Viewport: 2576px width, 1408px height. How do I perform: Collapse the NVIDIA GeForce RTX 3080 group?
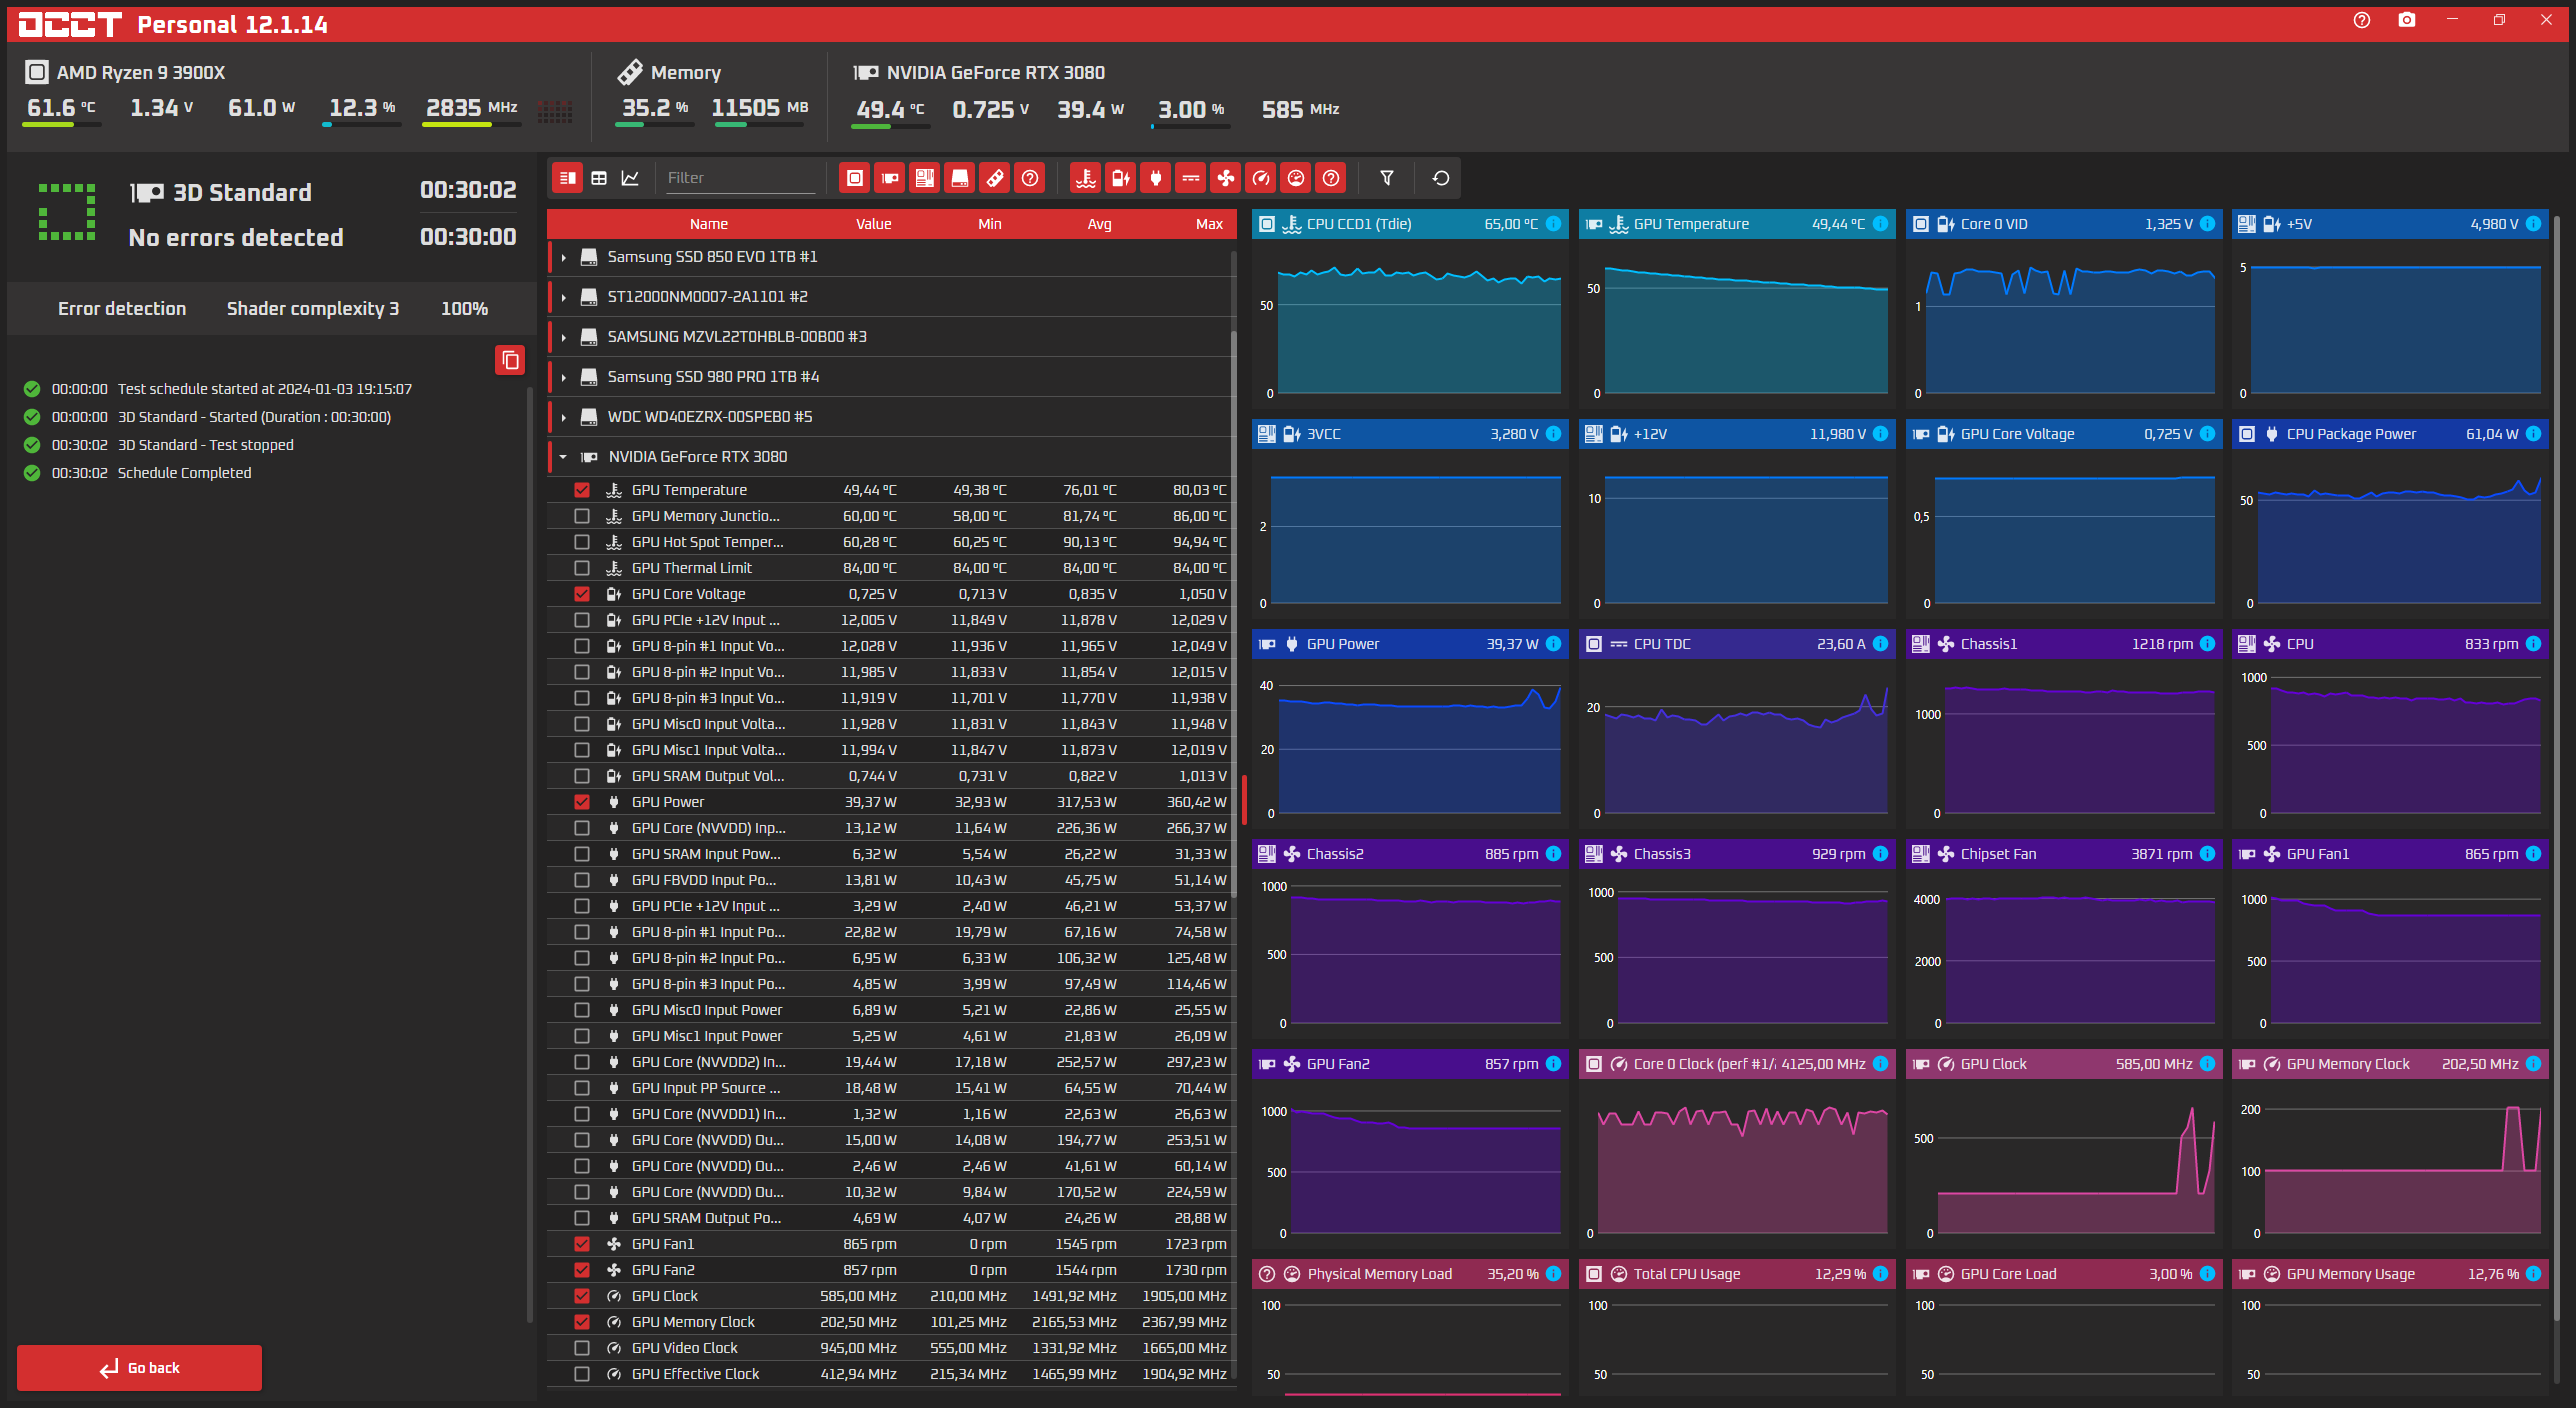point(564,457)
